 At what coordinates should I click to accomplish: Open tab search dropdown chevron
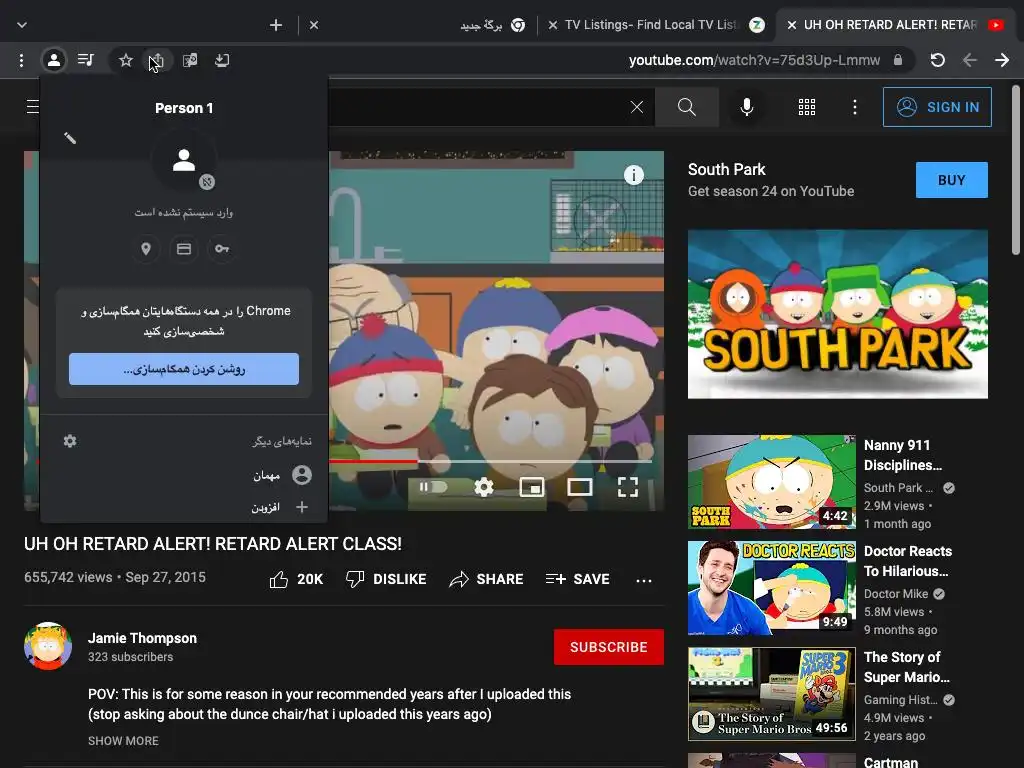click(x=22, y=25)
